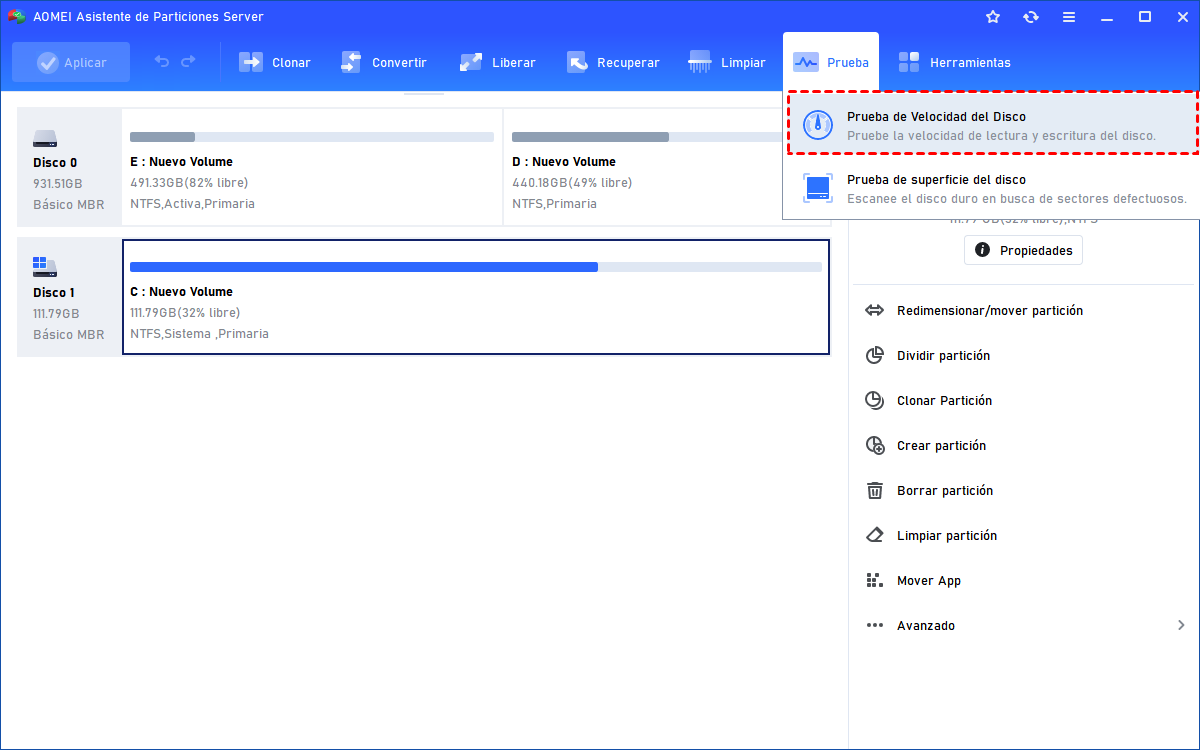The image size is (1200, 750).
Task: Open the Herramientas menu
Action: [x=954, y=62]
